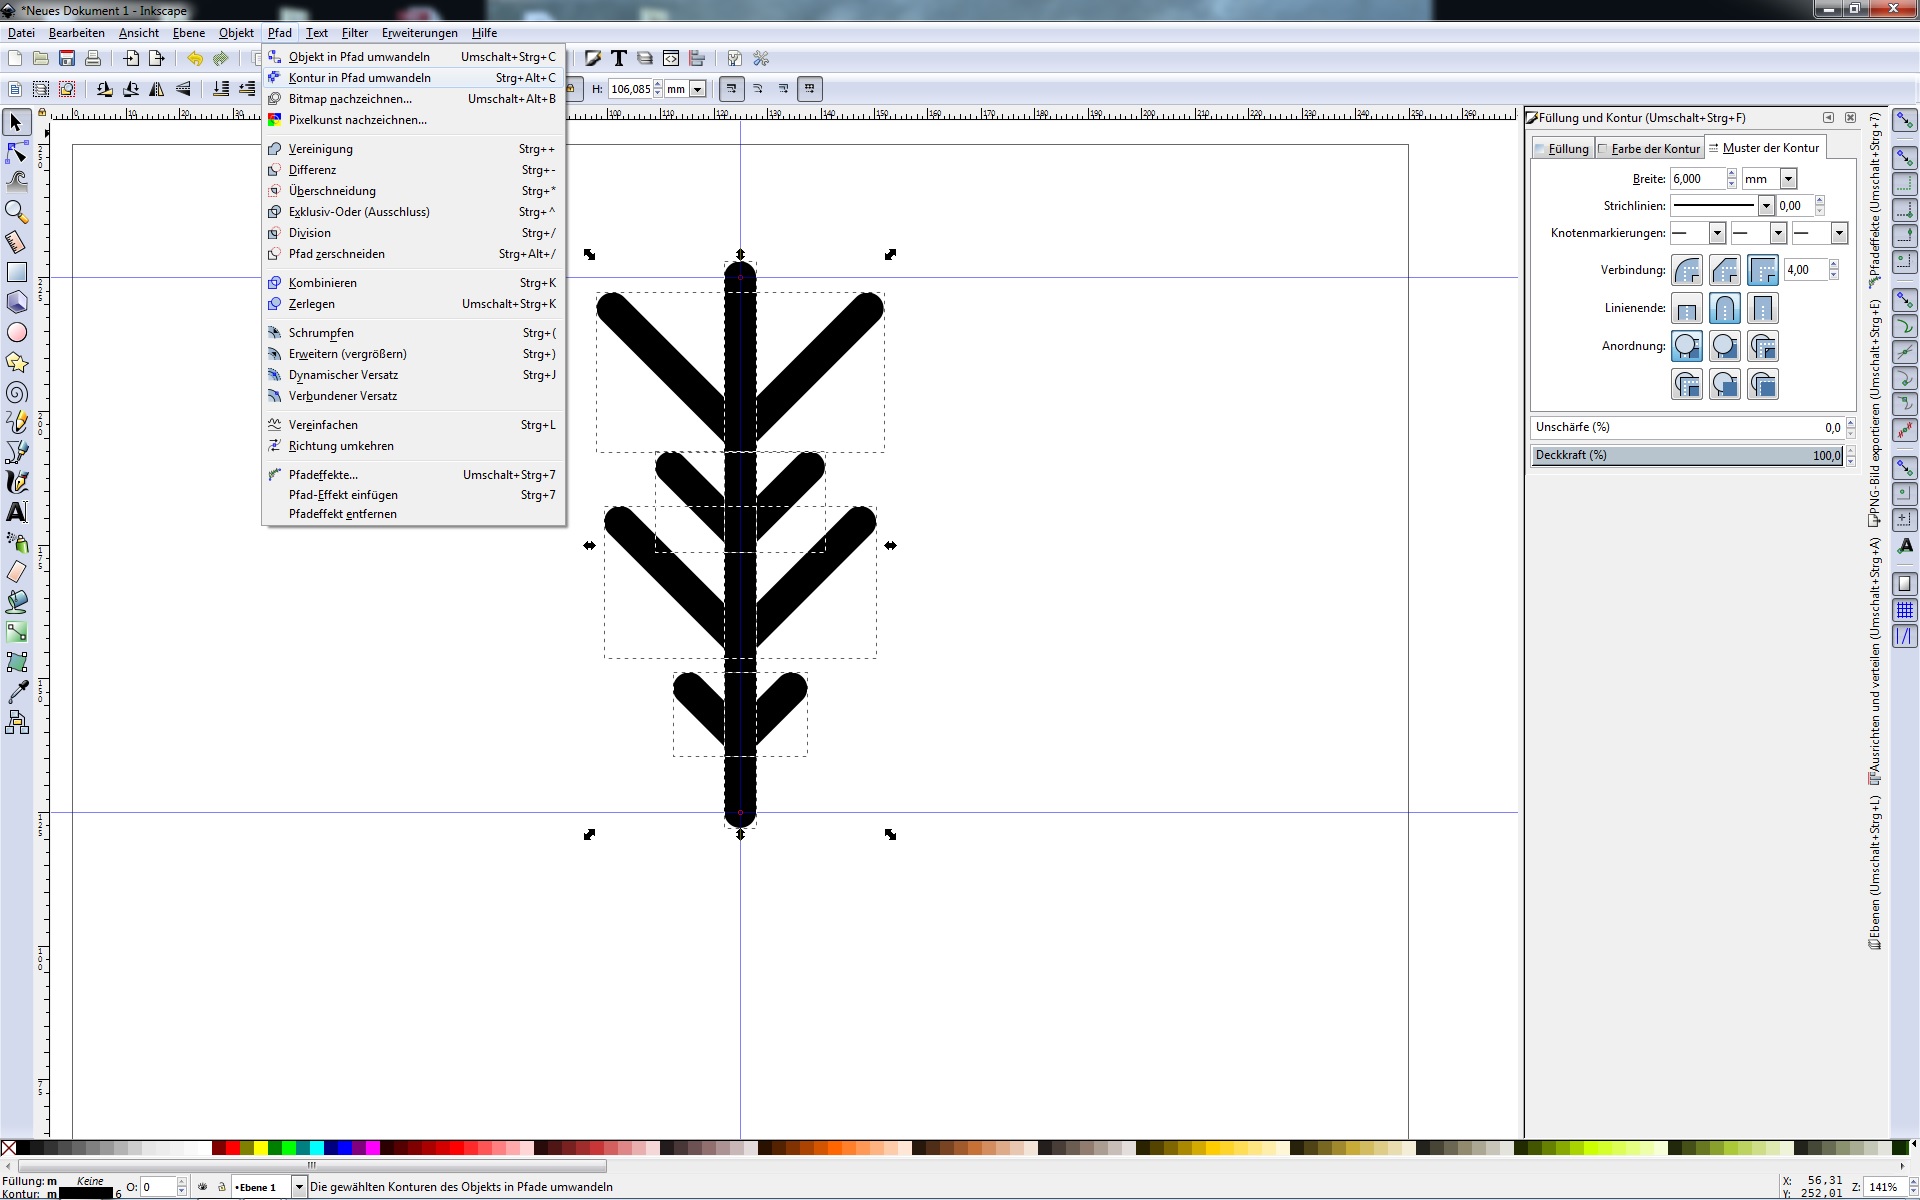Choose Vereinigung from the Pfad menu
Image resolution: width=1920 pixels, height=1200 pixels.
coord(320,149)
